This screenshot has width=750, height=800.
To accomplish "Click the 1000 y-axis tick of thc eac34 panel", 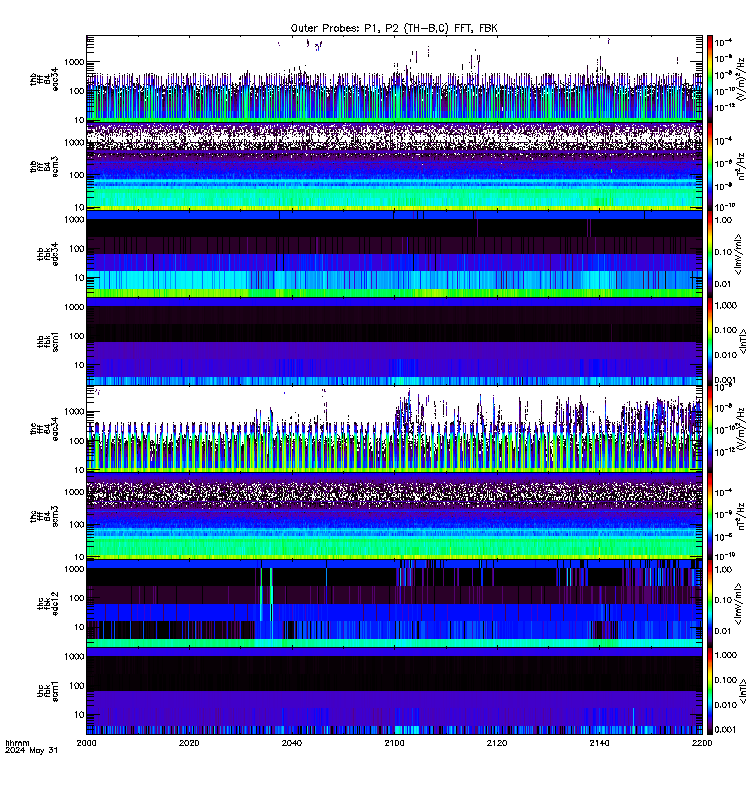I will click(74, 412).
